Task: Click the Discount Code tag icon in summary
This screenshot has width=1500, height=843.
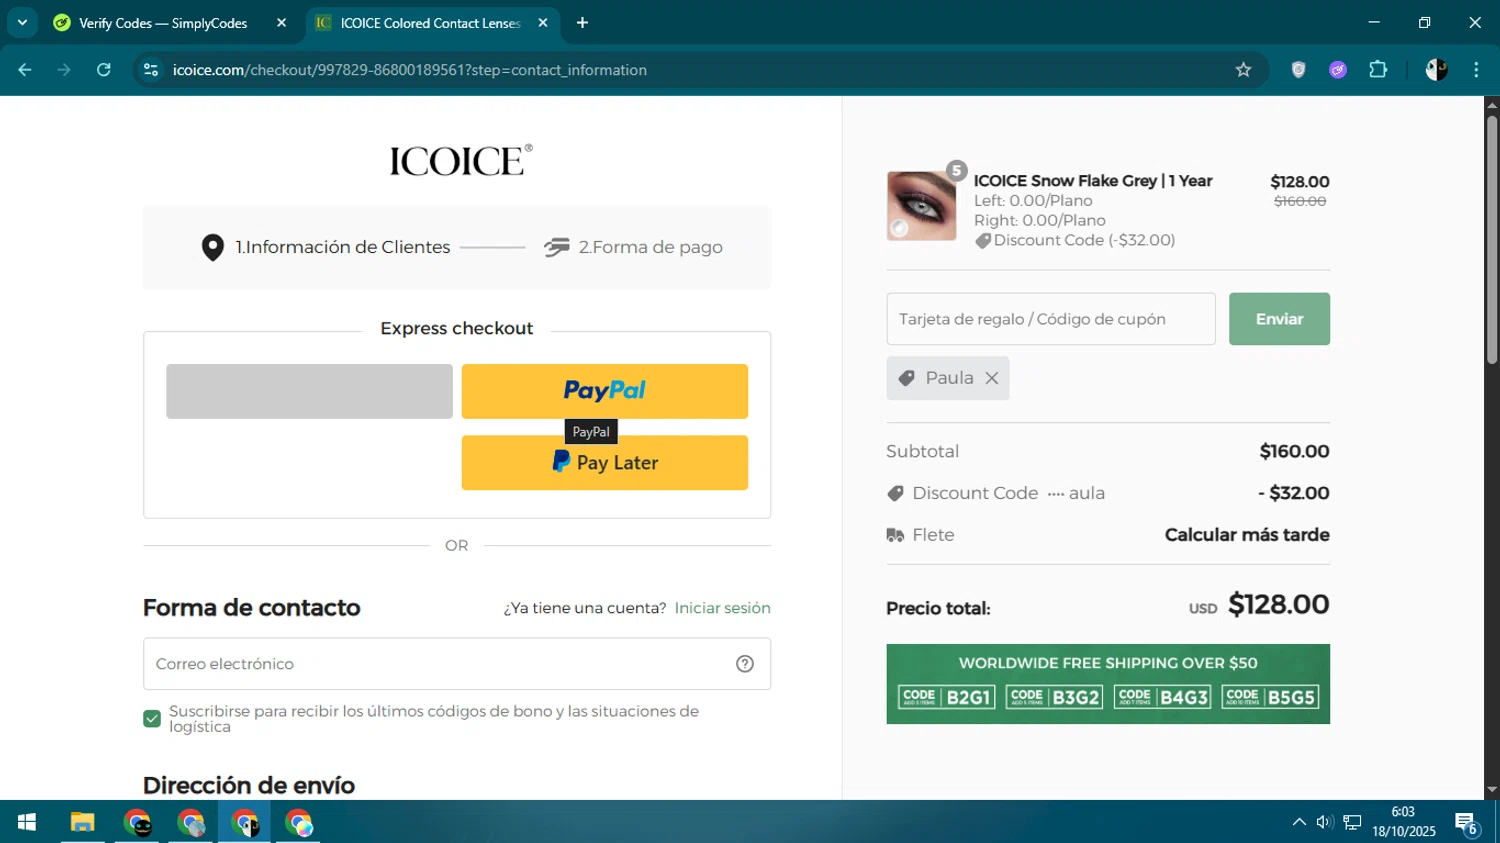Action: [895, 493]
